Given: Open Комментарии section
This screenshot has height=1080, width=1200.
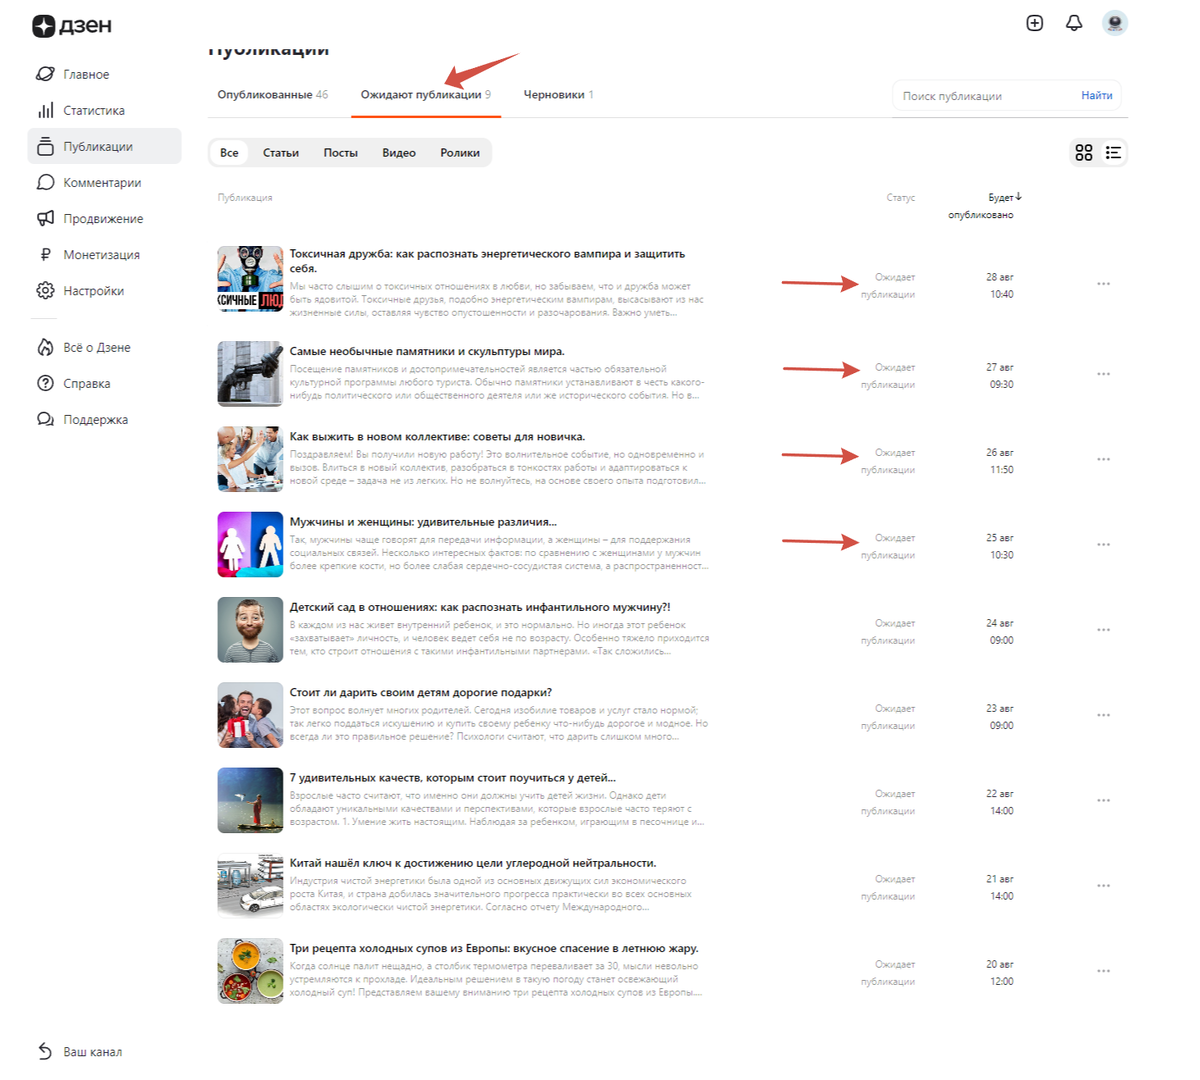Looking at the screenshot, I should [x=104, y=182].
